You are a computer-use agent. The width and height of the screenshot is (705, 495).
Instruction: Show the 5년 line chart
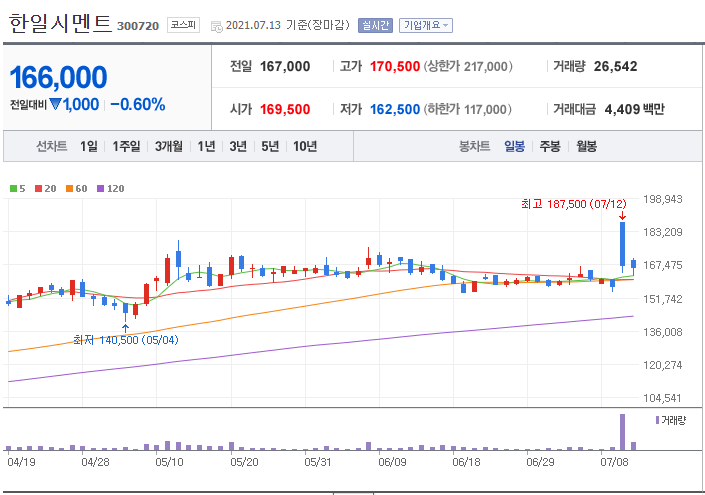pyautogui.click(x=270, y=146)
